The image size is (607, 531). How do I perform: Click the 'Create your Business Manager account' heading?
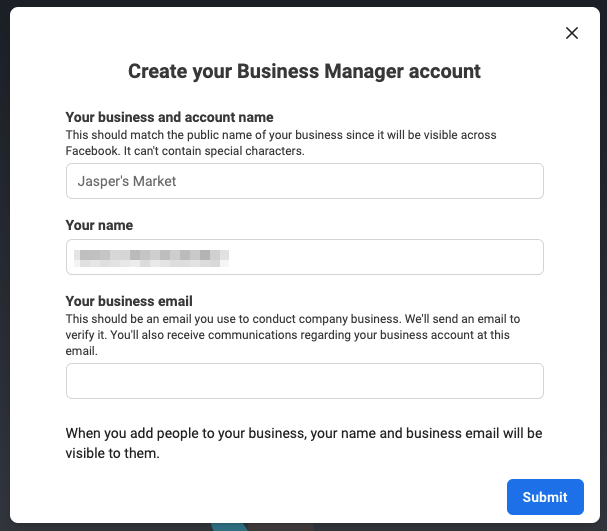[x=304, y=72]
